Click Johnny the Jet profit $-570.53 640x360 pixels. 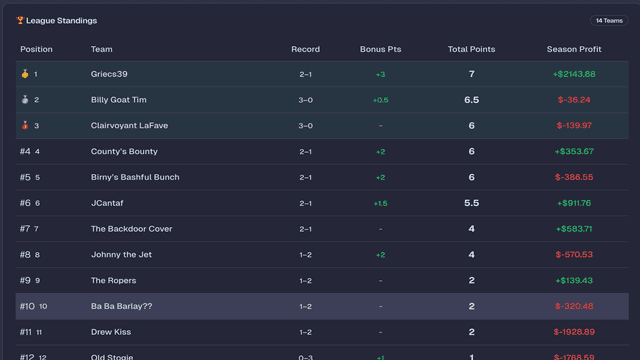coord(574,254)
